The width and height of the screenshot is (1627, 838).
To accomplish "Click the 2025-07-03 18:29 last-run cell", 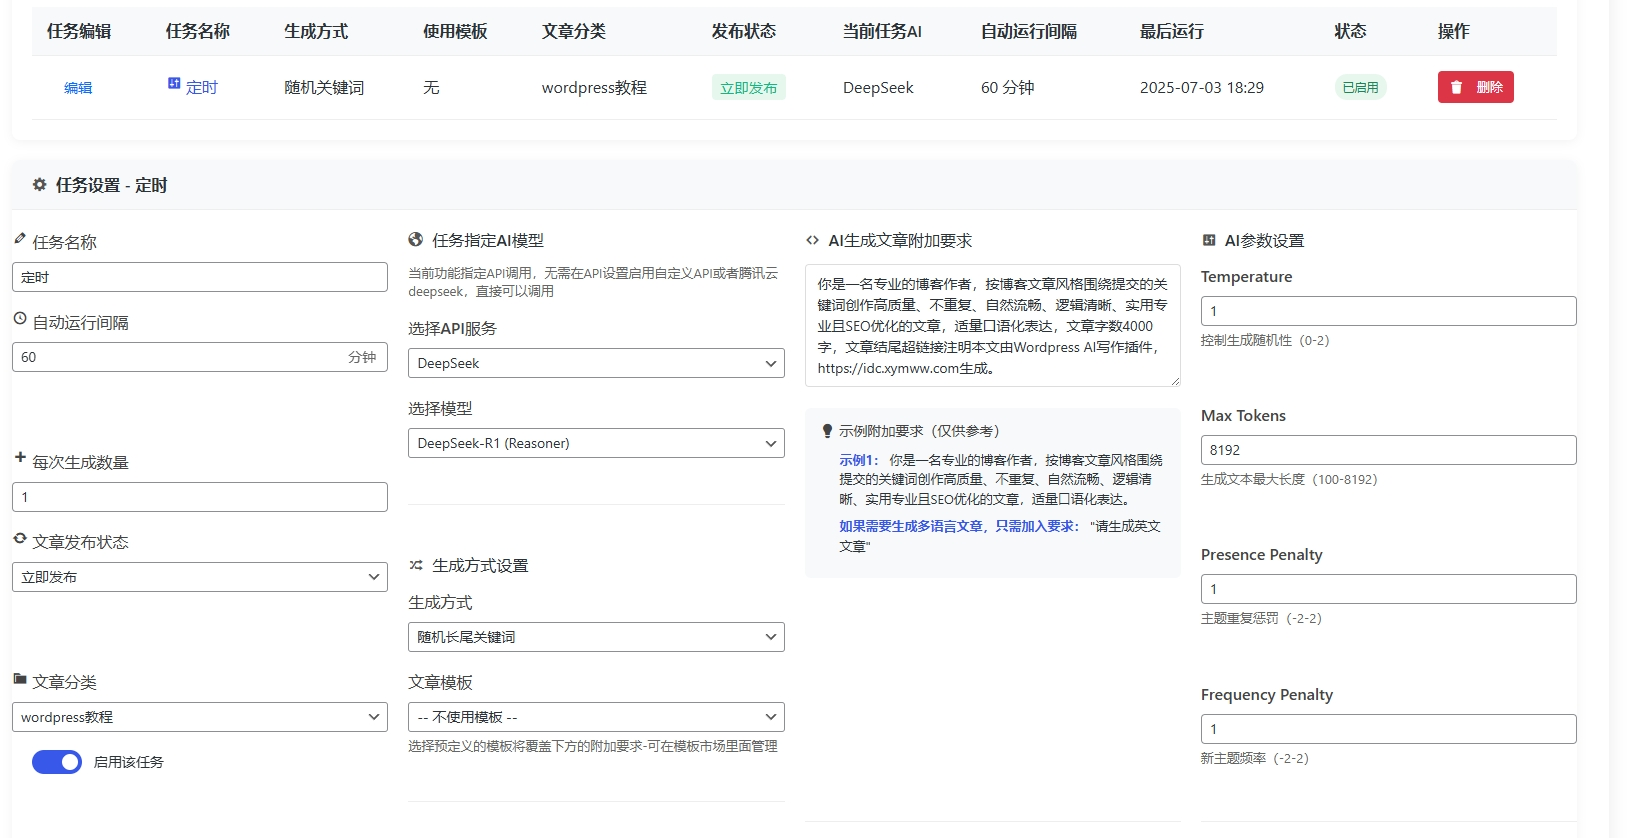I will [x=1202, y=88].
